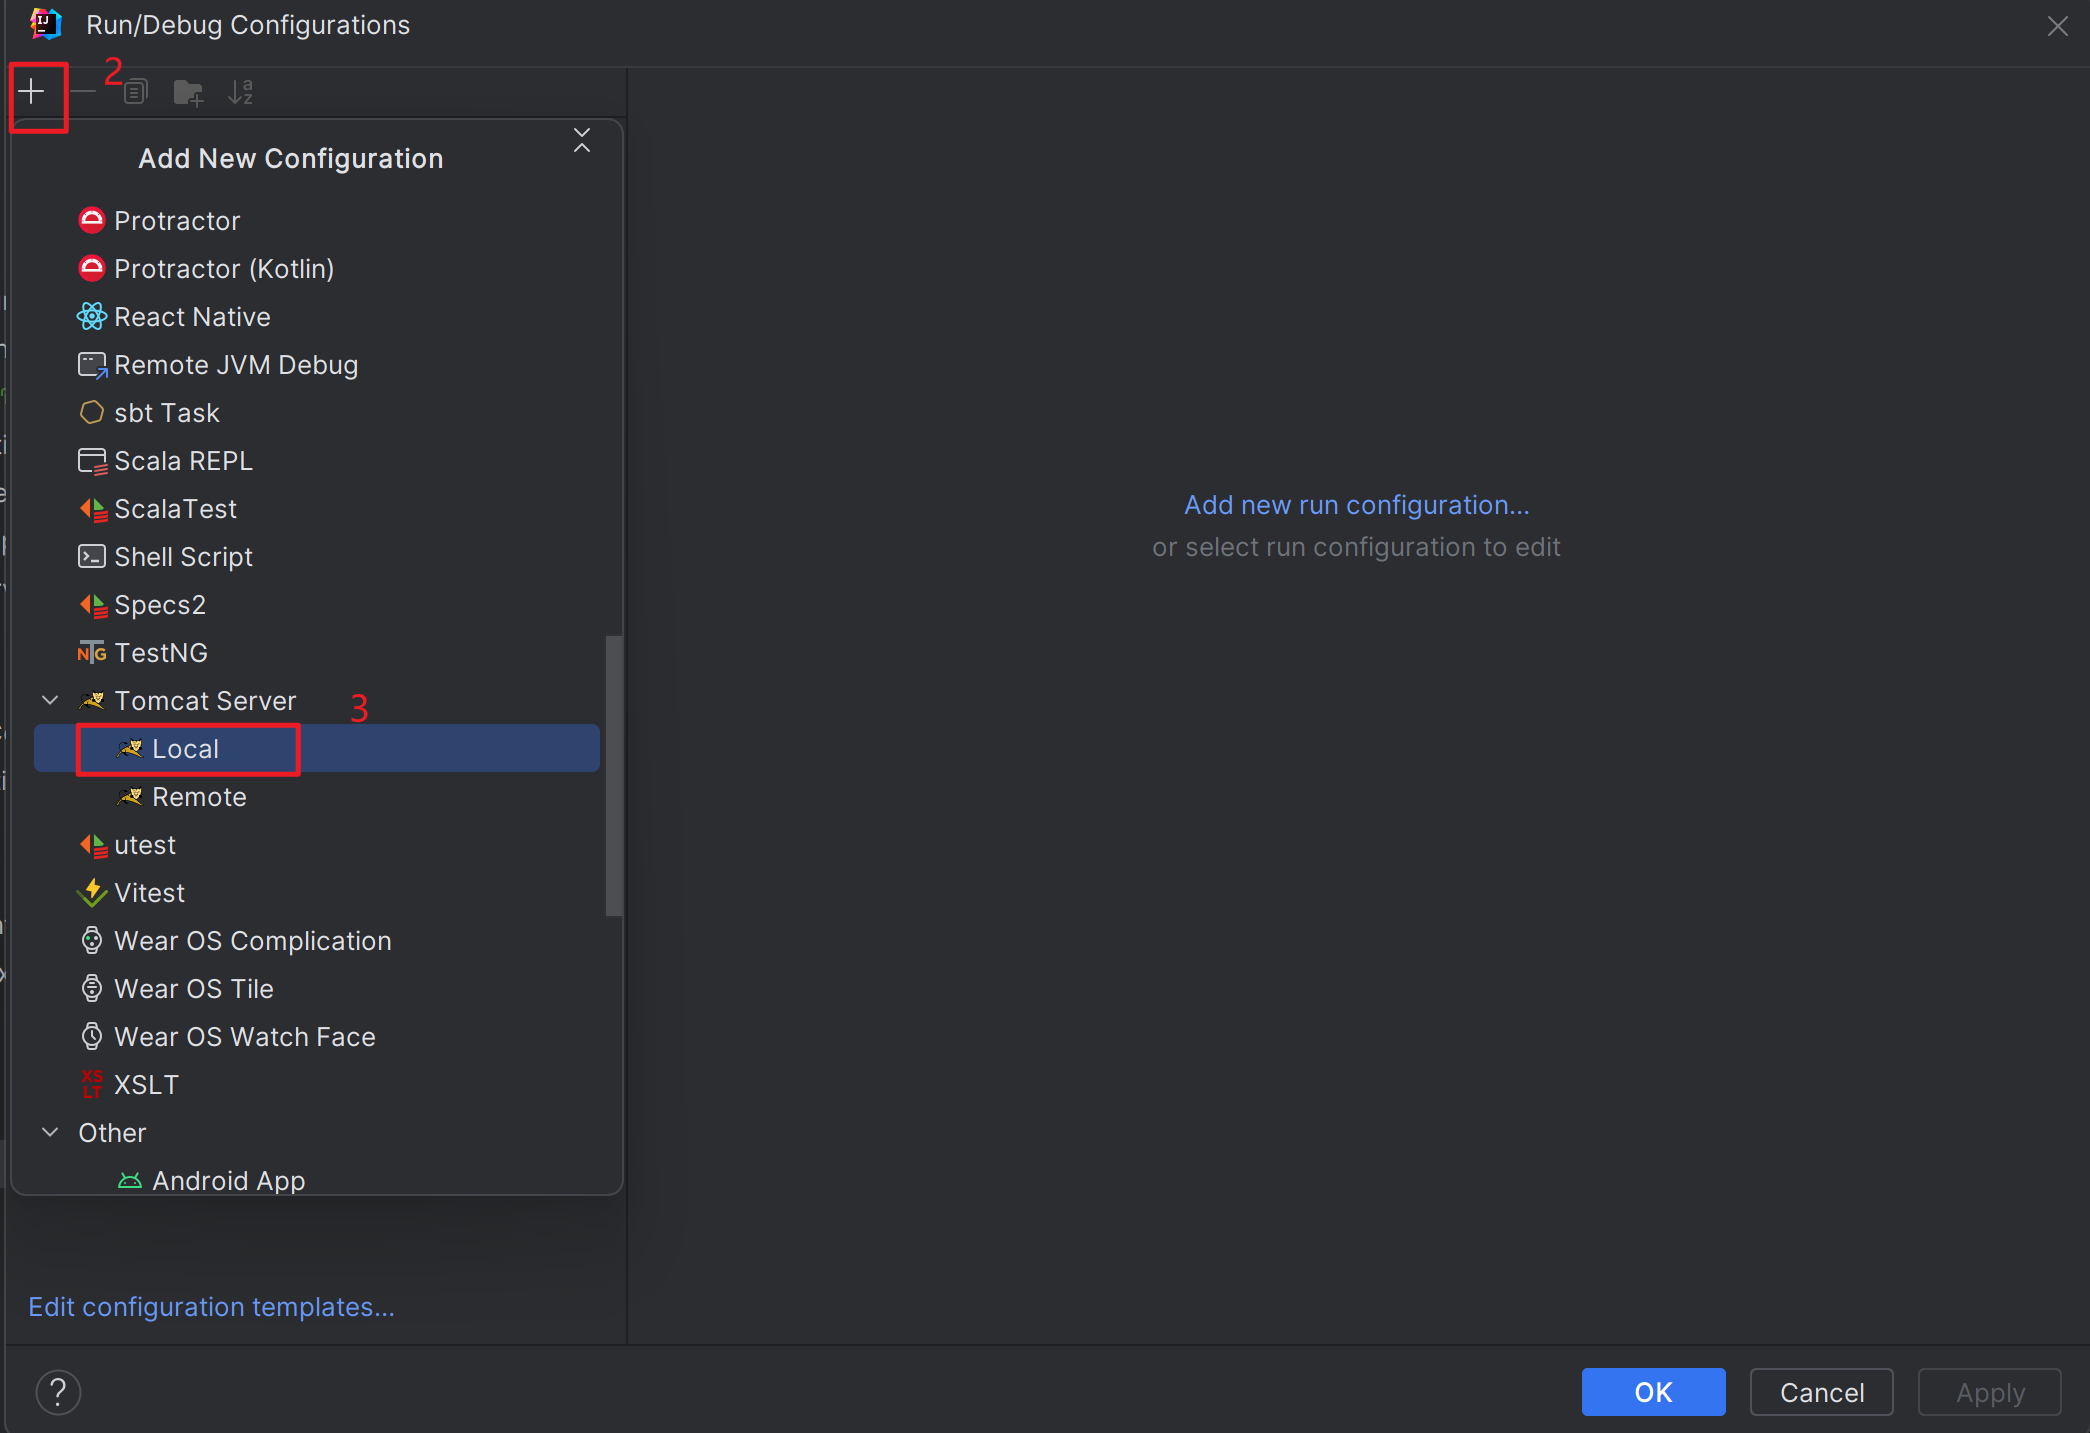This screenshot has width=2090, height=1433.
Task: Click the Sort Configurations alphabetically icon
Action: click(x=240, y=92)
